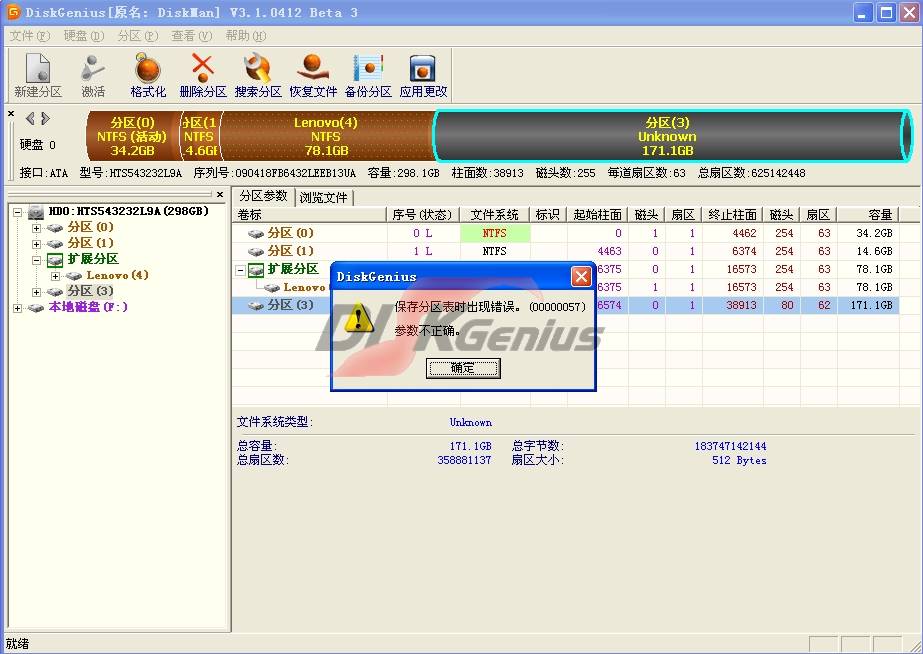This screenshot has height=654, width=923.
Task: Collapse the HD0:HTS543232L9A tree node
Action: click(18, 212)
